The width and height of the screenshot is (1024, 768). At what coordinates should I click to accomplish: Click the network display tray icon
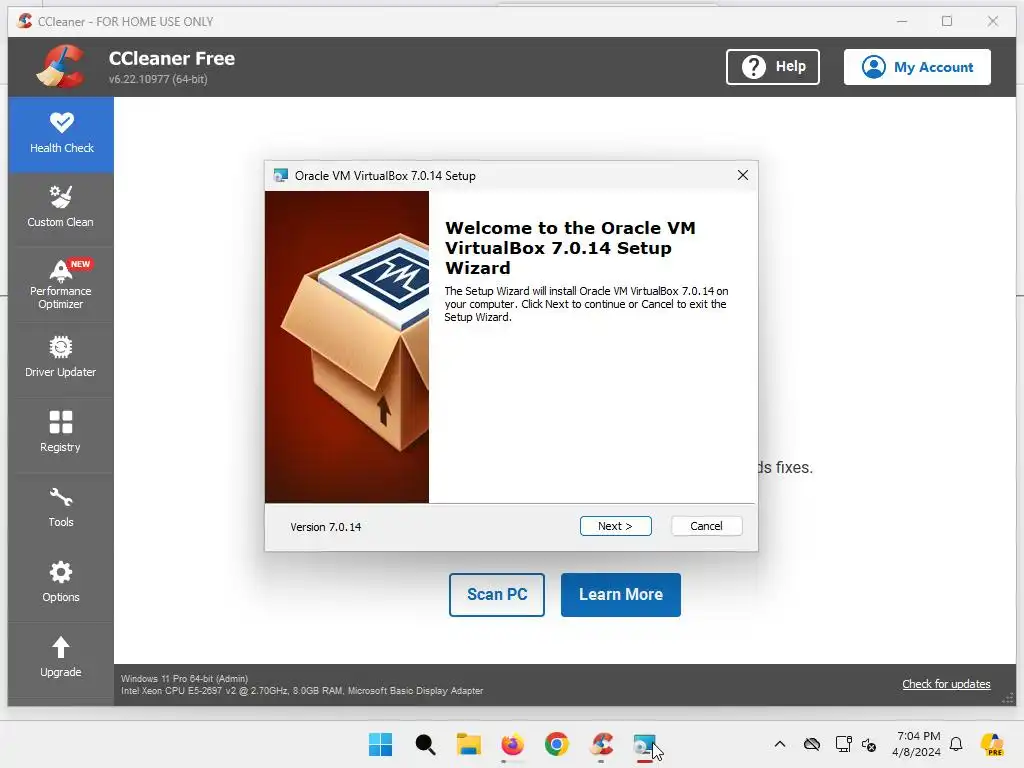[x=843, y=744]
